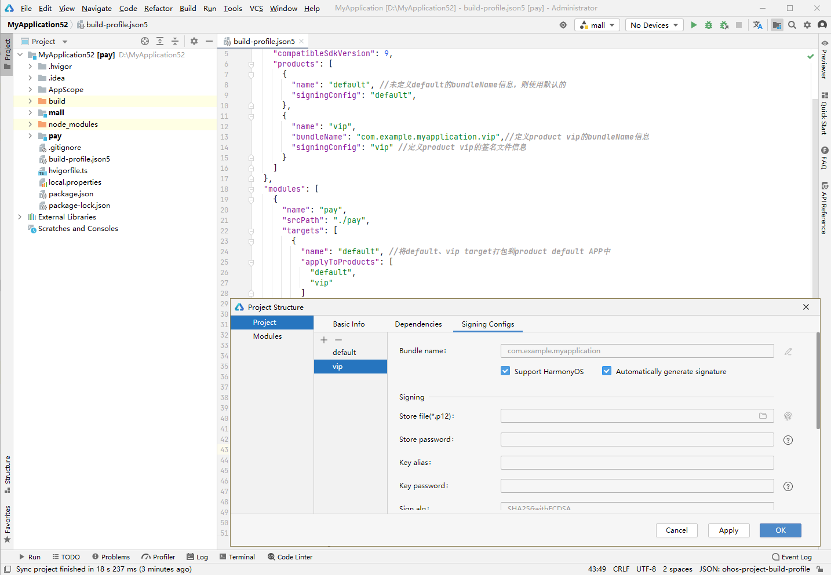Expand the node_modules folder
Screen dimensions: 832x576
point(30,124)
